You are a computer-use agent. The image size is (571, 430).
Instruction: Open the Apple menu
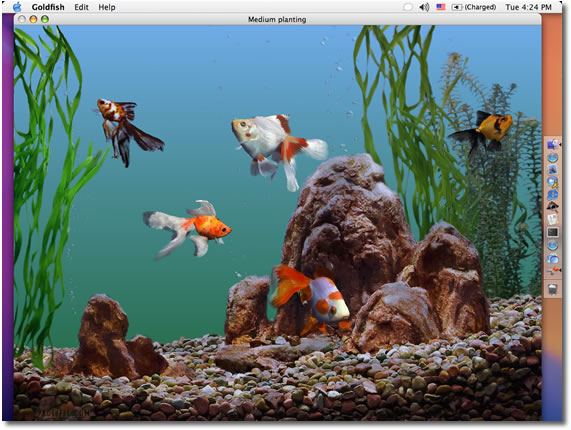(17, 7)
